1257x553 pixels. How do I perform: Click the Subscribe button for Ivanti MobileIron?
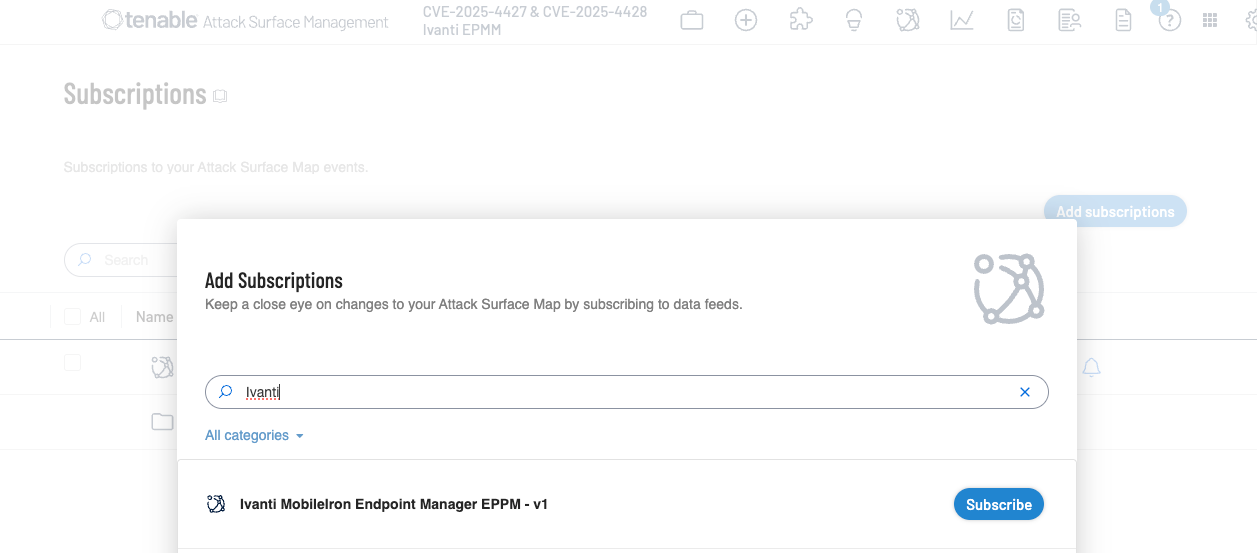click(x=999, y=504)
